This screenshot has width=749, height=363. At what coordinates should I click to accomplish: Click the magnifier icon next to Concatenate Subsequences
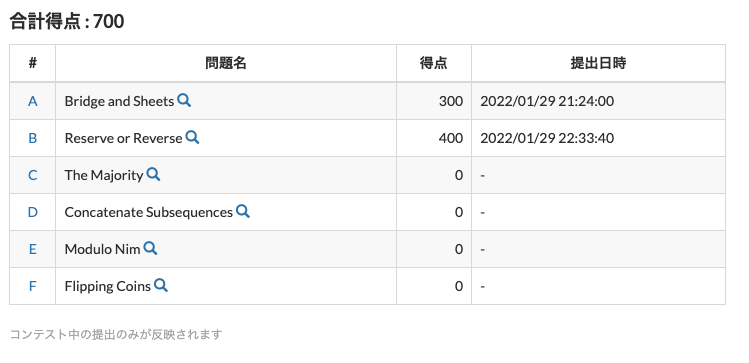click(x=243, y=211)
